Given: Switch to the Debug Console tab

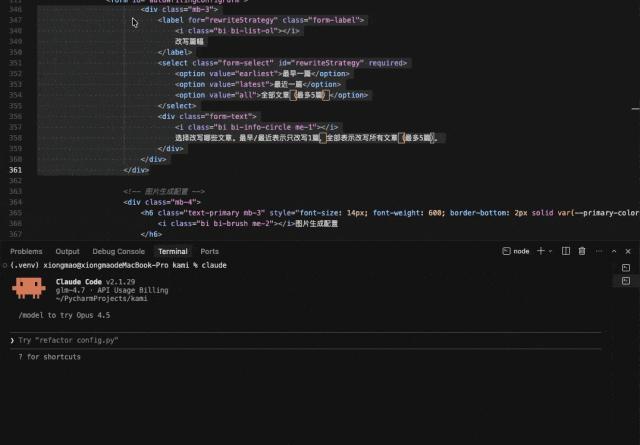Looking at the screenshot, I should [x=118, y=251].
